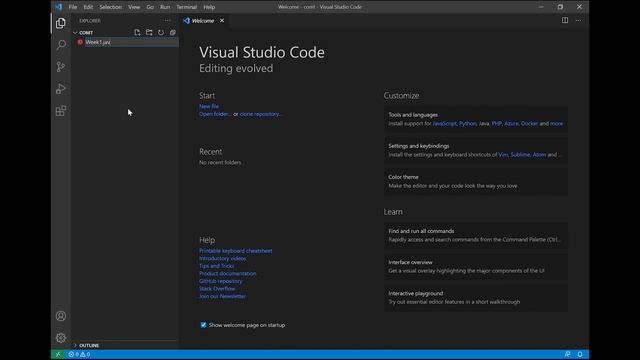Open editor more actions ellipsis
The height and width of the screenshot is (360, 640).
pos(578,20)
